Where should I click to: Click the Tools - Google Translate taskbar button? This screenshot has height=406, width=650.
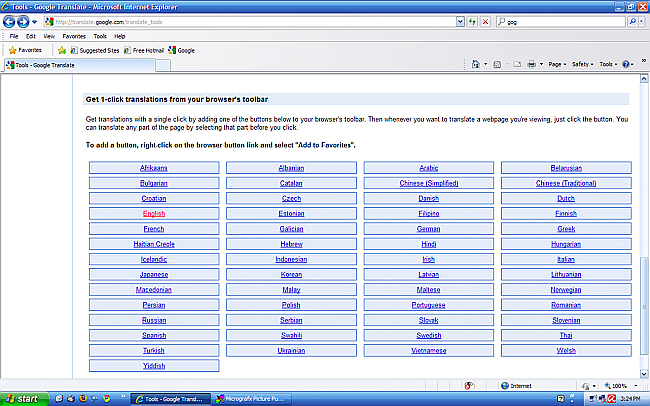click(x=170, y=399)
